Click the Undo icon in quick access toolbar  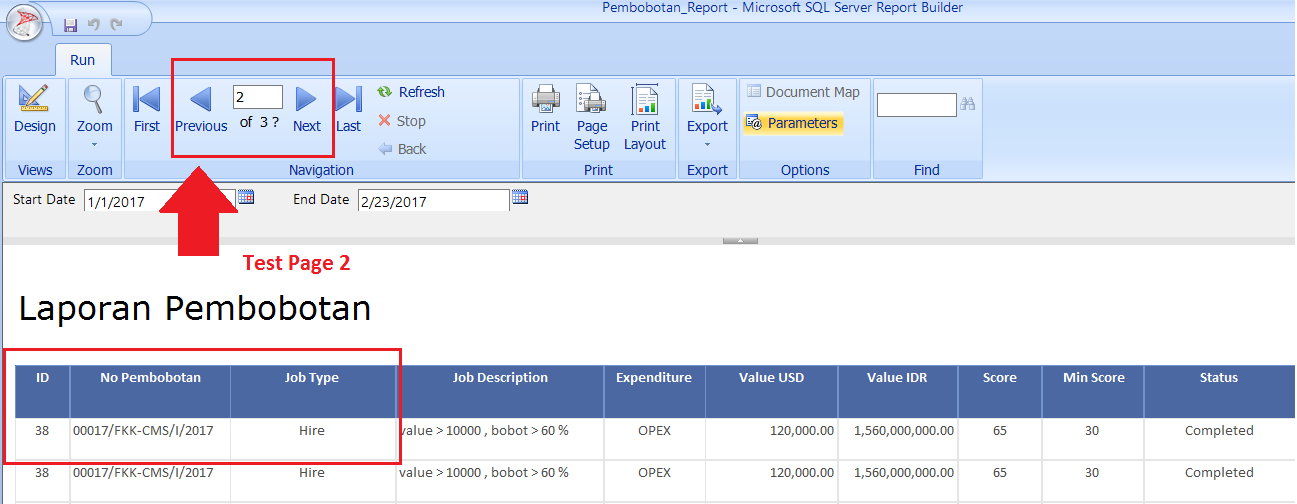(93, 23)
